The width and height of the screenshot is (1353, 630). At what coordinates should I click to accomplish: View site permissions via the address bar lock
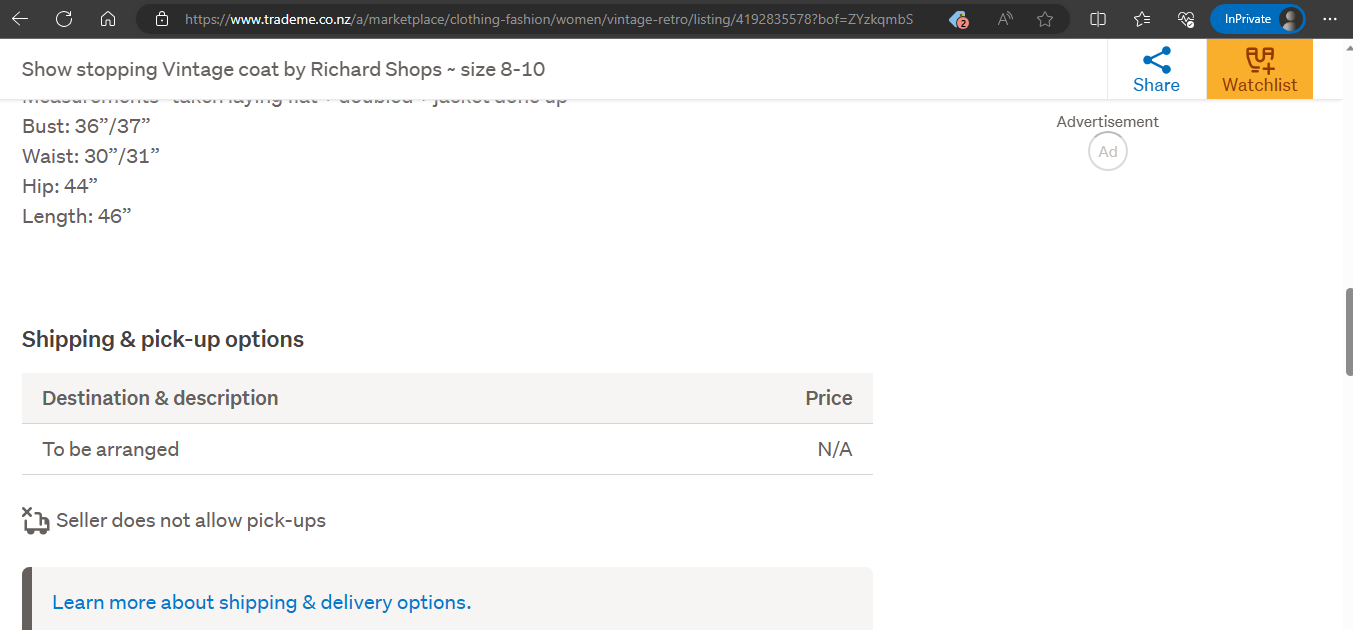pos(161,18)
